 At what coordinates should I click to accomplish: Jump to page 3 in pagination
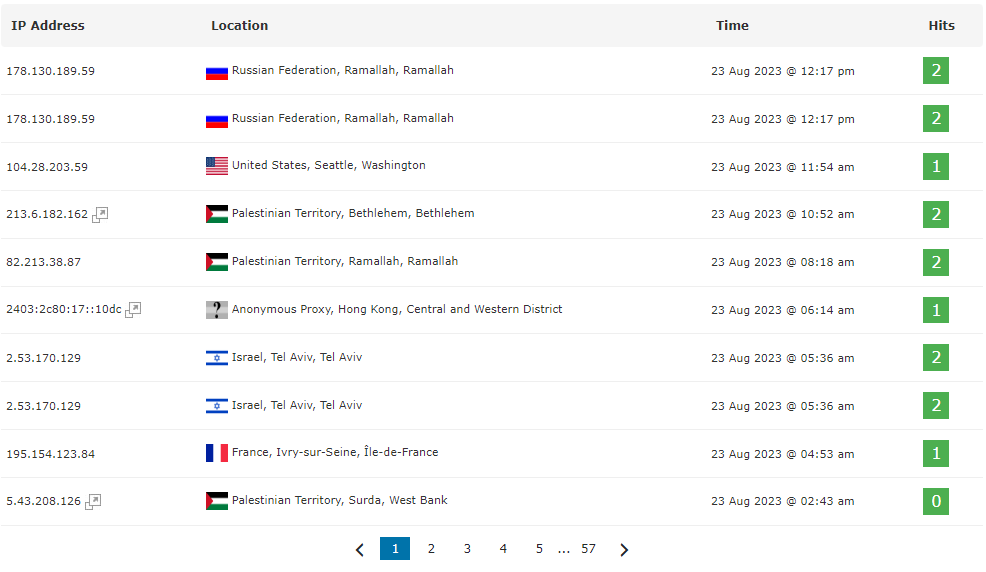coord(467,549)
